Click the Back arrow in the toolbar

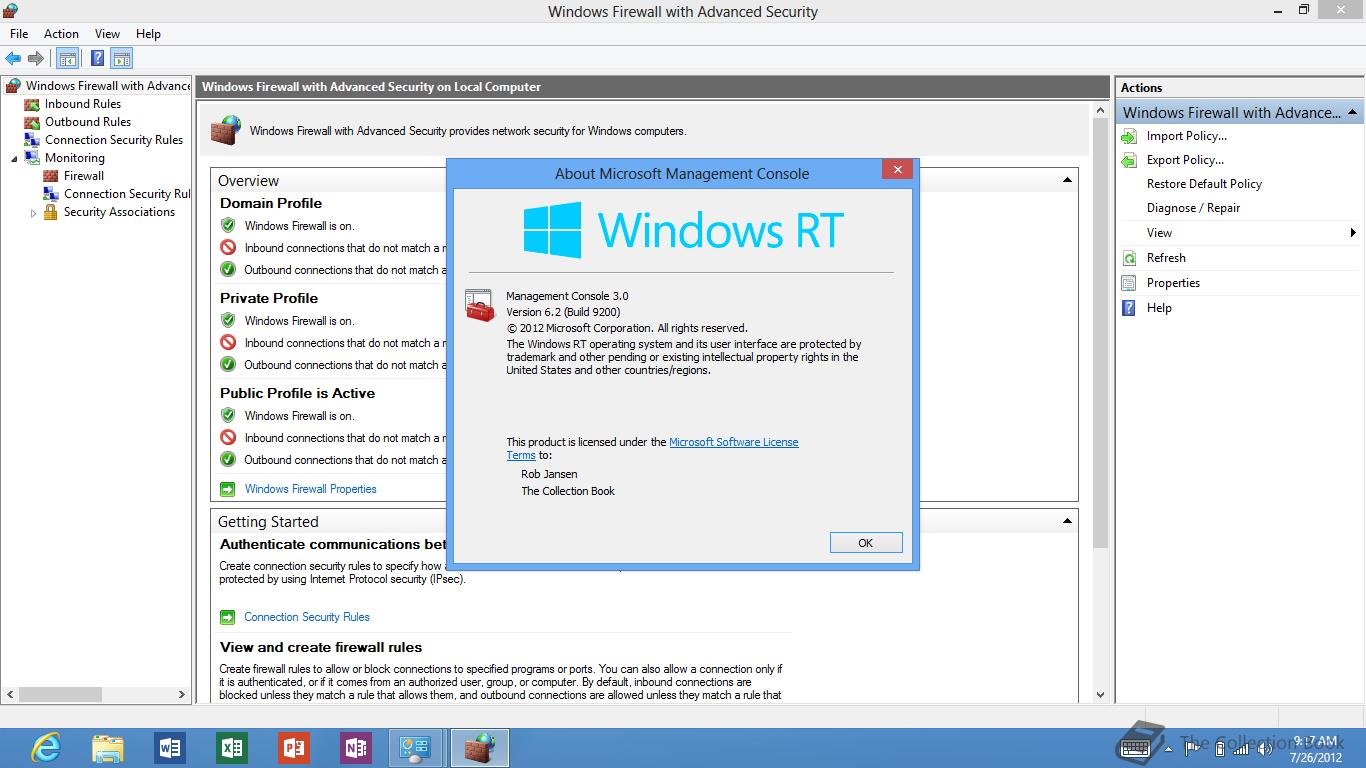coord(13,59)
